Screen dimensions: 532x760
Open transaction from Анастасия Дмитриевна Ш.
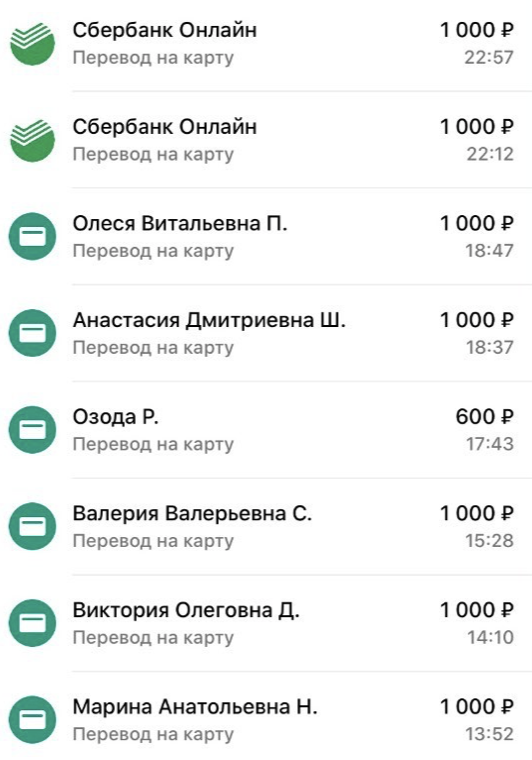(266, 333)
